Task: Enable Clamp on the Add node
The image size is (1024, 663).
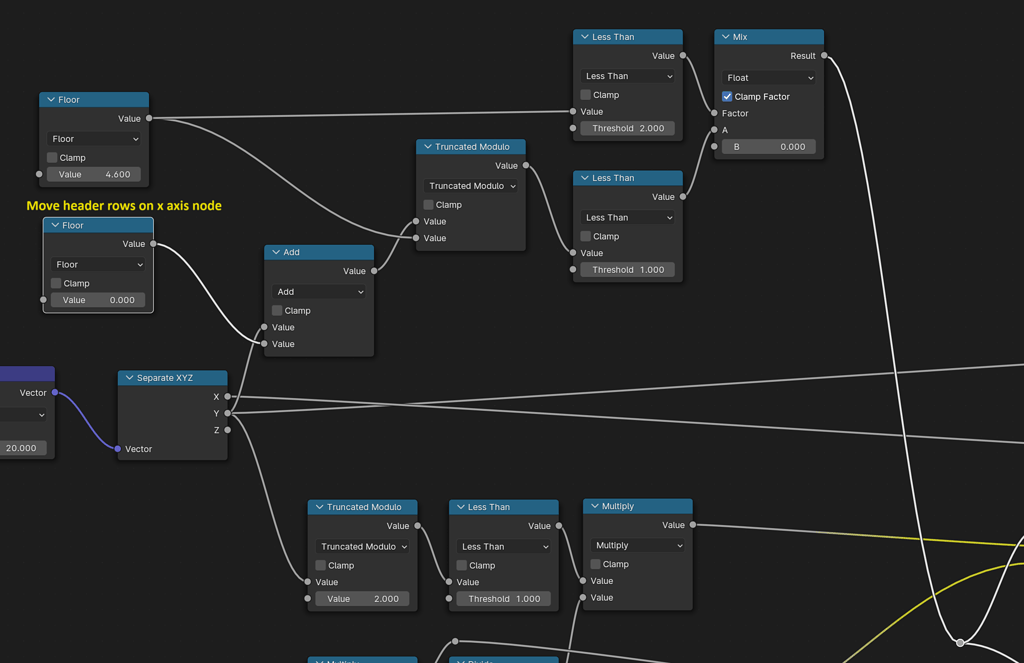Action: click(276, 310)
